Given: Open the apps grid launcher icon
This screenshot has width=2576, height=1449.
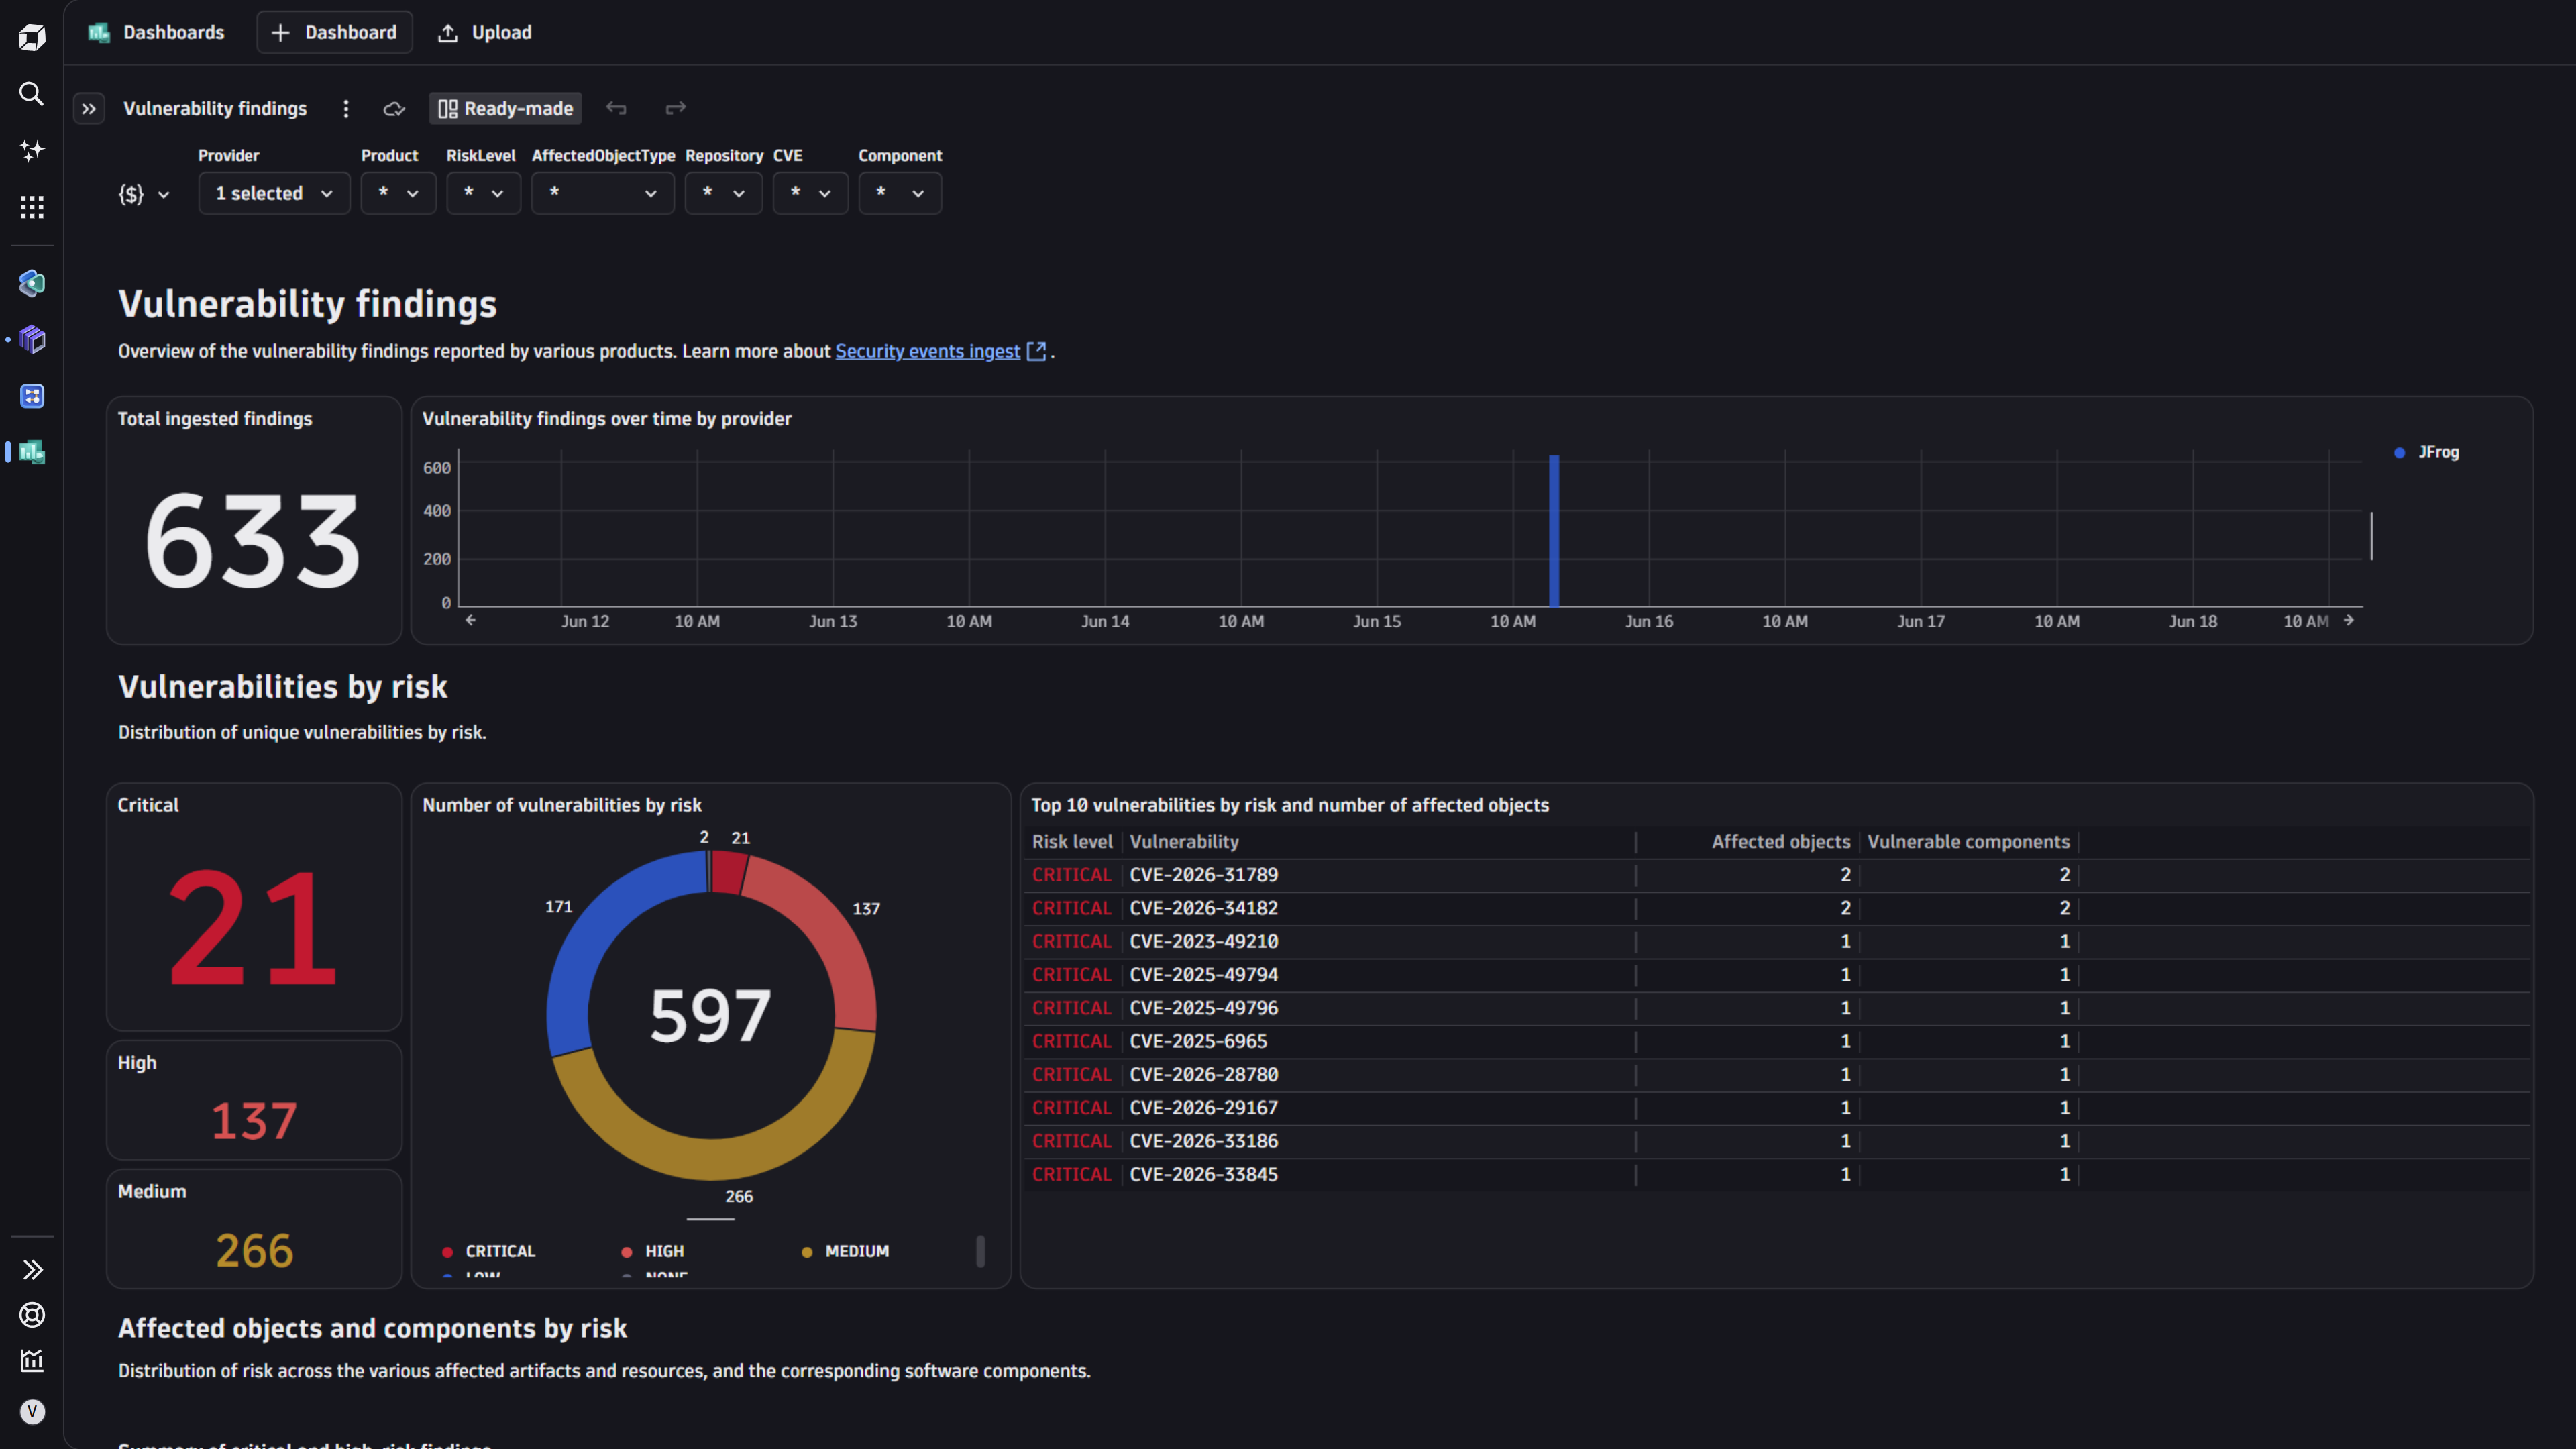Looking at the screenshot, I should tap(32, 207).
